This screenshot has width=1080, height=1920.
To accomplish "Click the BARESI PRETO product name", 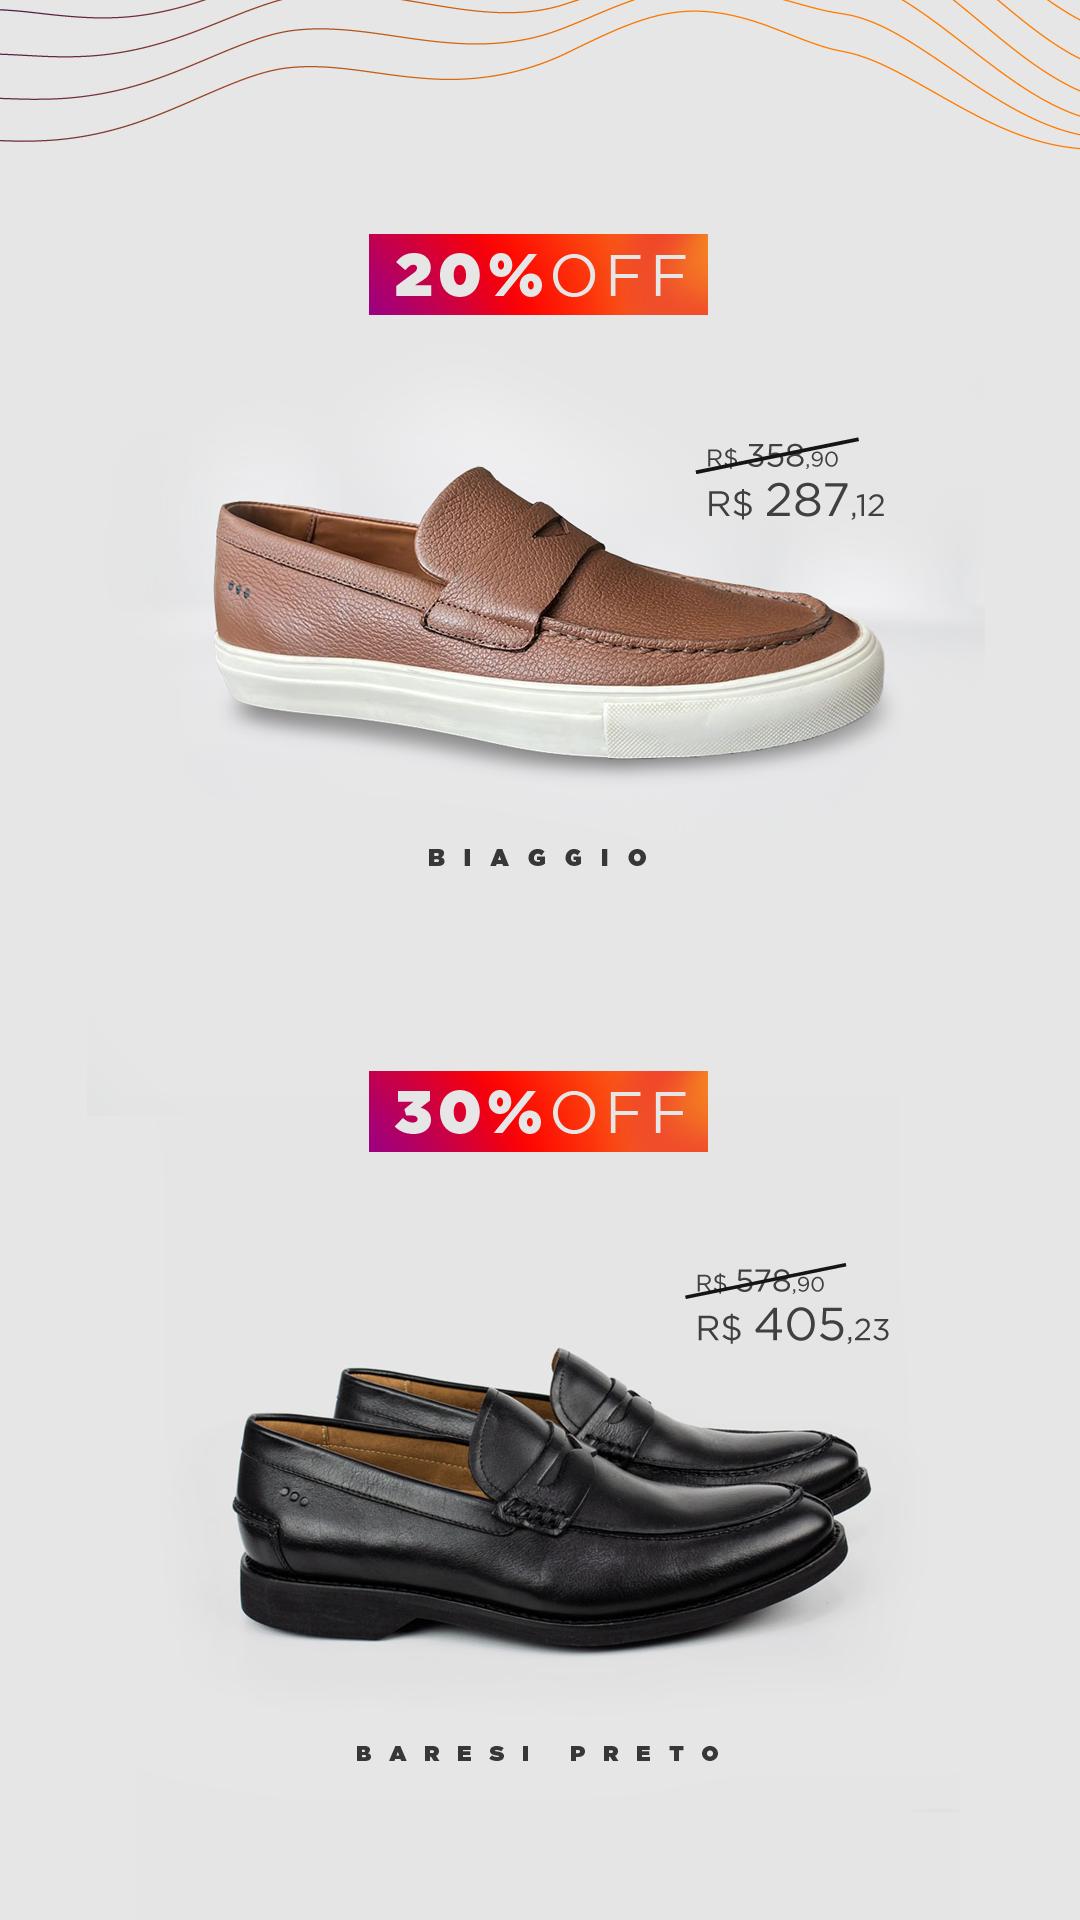I will [540, 1753].
